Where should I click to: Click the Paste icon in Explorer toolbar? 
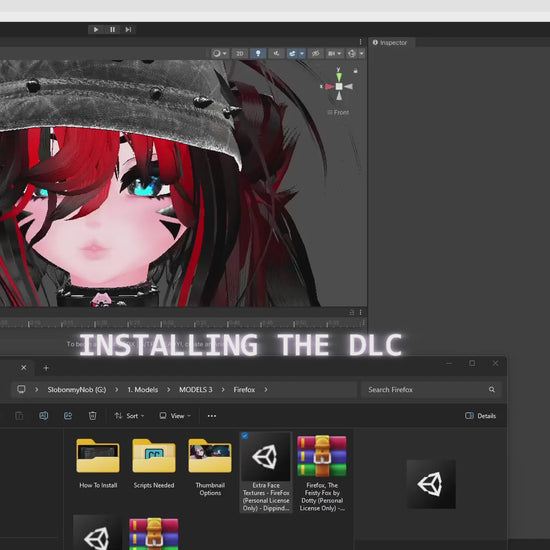click(19, 416)
